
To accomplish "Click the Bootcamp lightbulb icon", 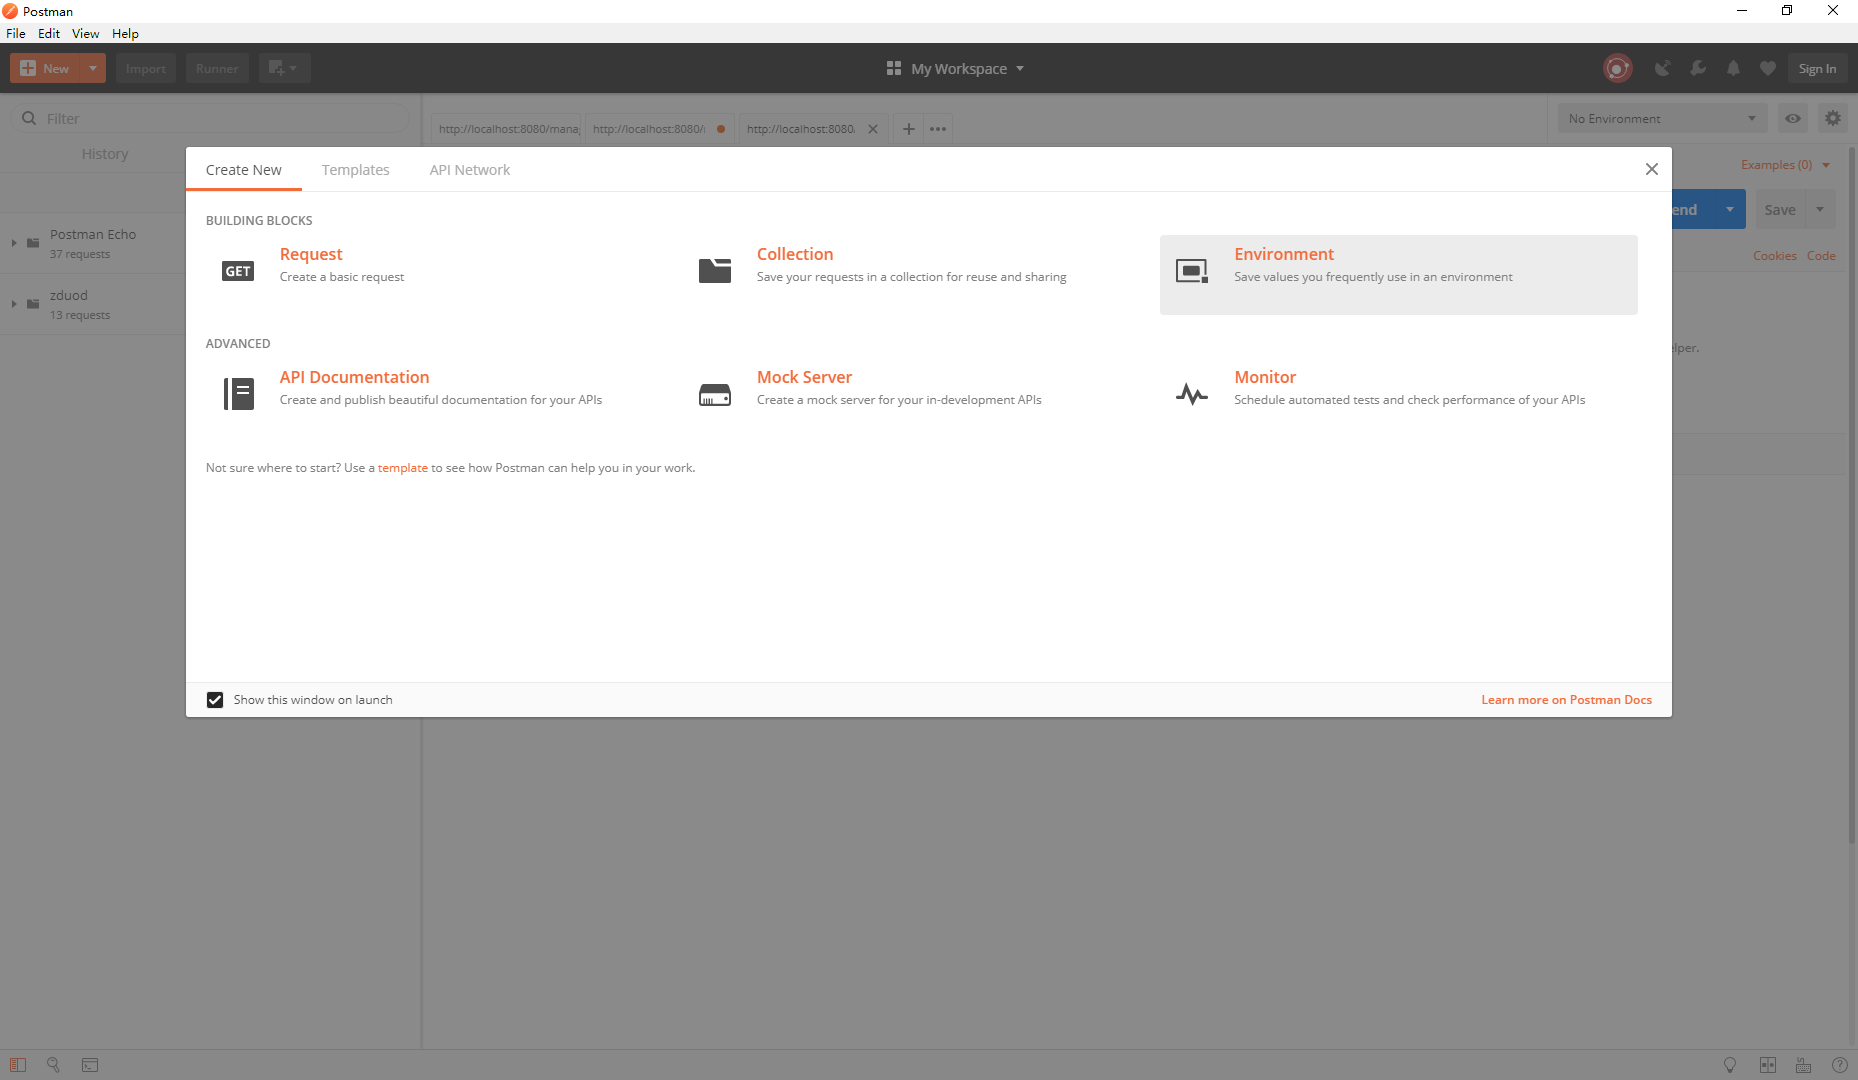I will tap(1730, 1065).
